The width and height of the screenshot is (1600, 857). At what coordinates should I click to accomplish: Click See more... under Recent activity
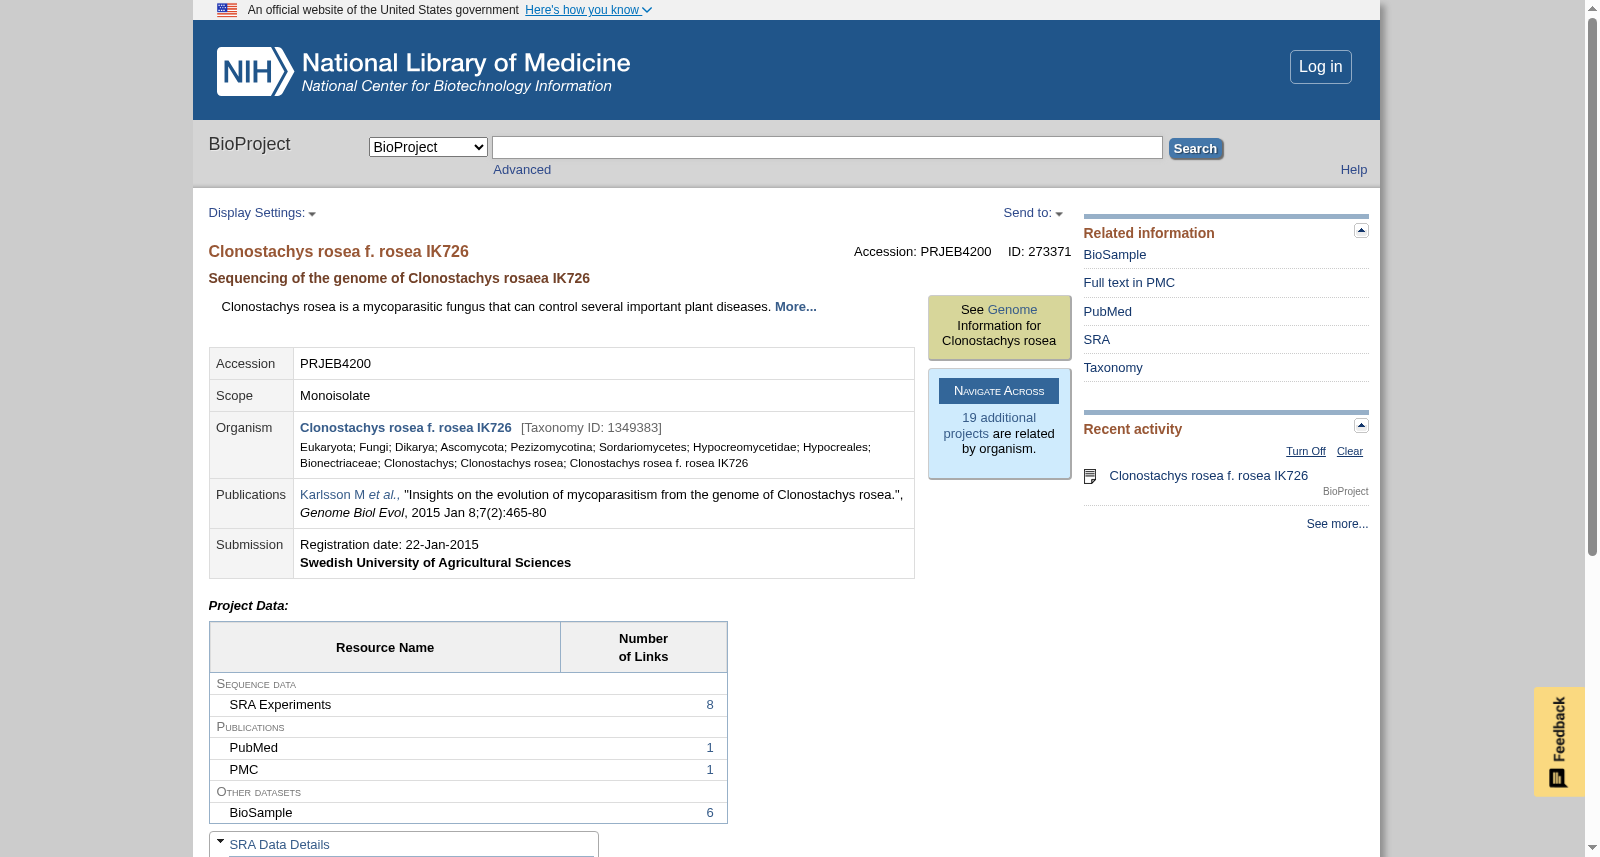click(1337, 524)
